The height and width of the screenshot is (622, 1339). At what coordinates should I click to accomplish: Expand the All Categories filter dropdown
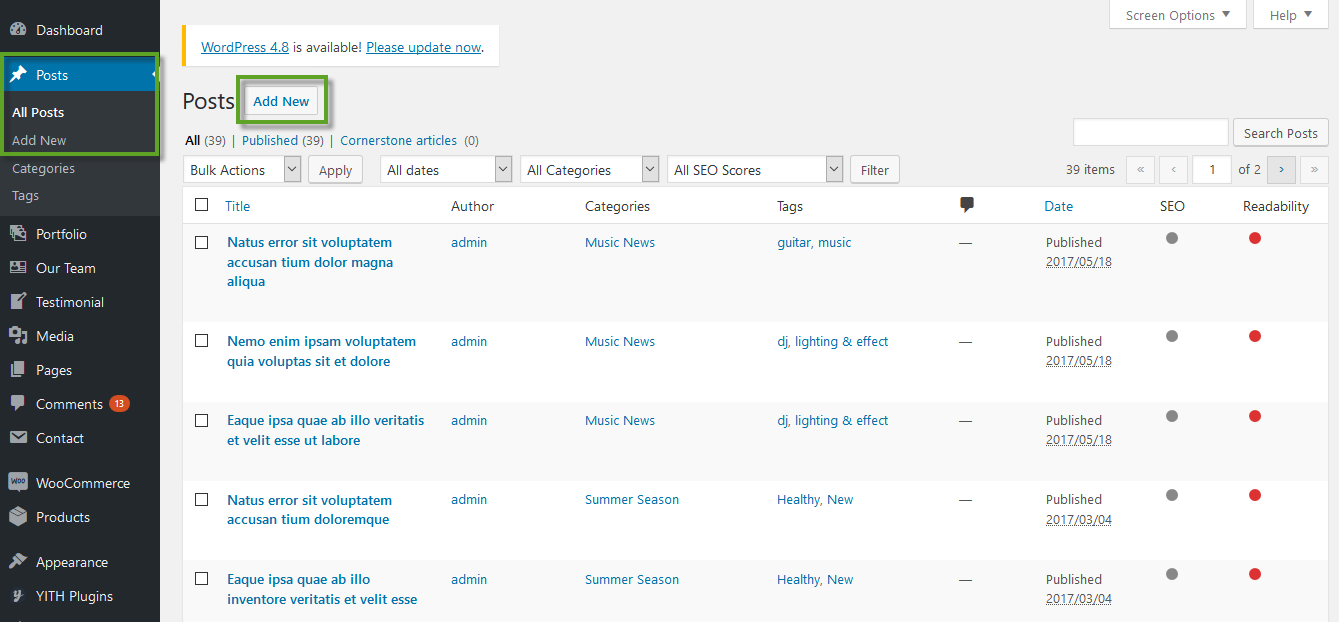(x=589, y=170)
